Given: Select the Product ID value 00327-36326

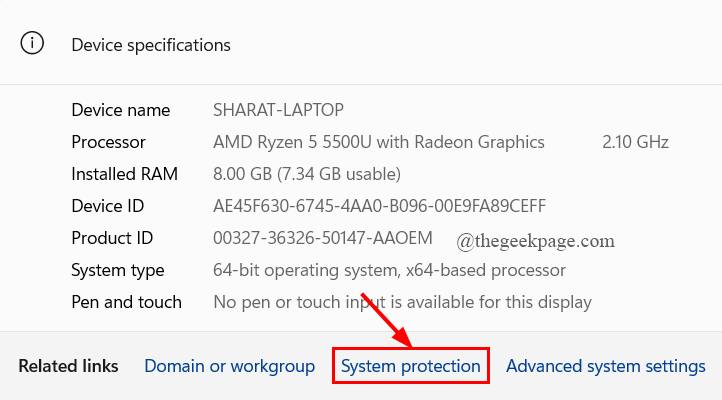Looking at the screenshot, I should (x=322, y=238).
